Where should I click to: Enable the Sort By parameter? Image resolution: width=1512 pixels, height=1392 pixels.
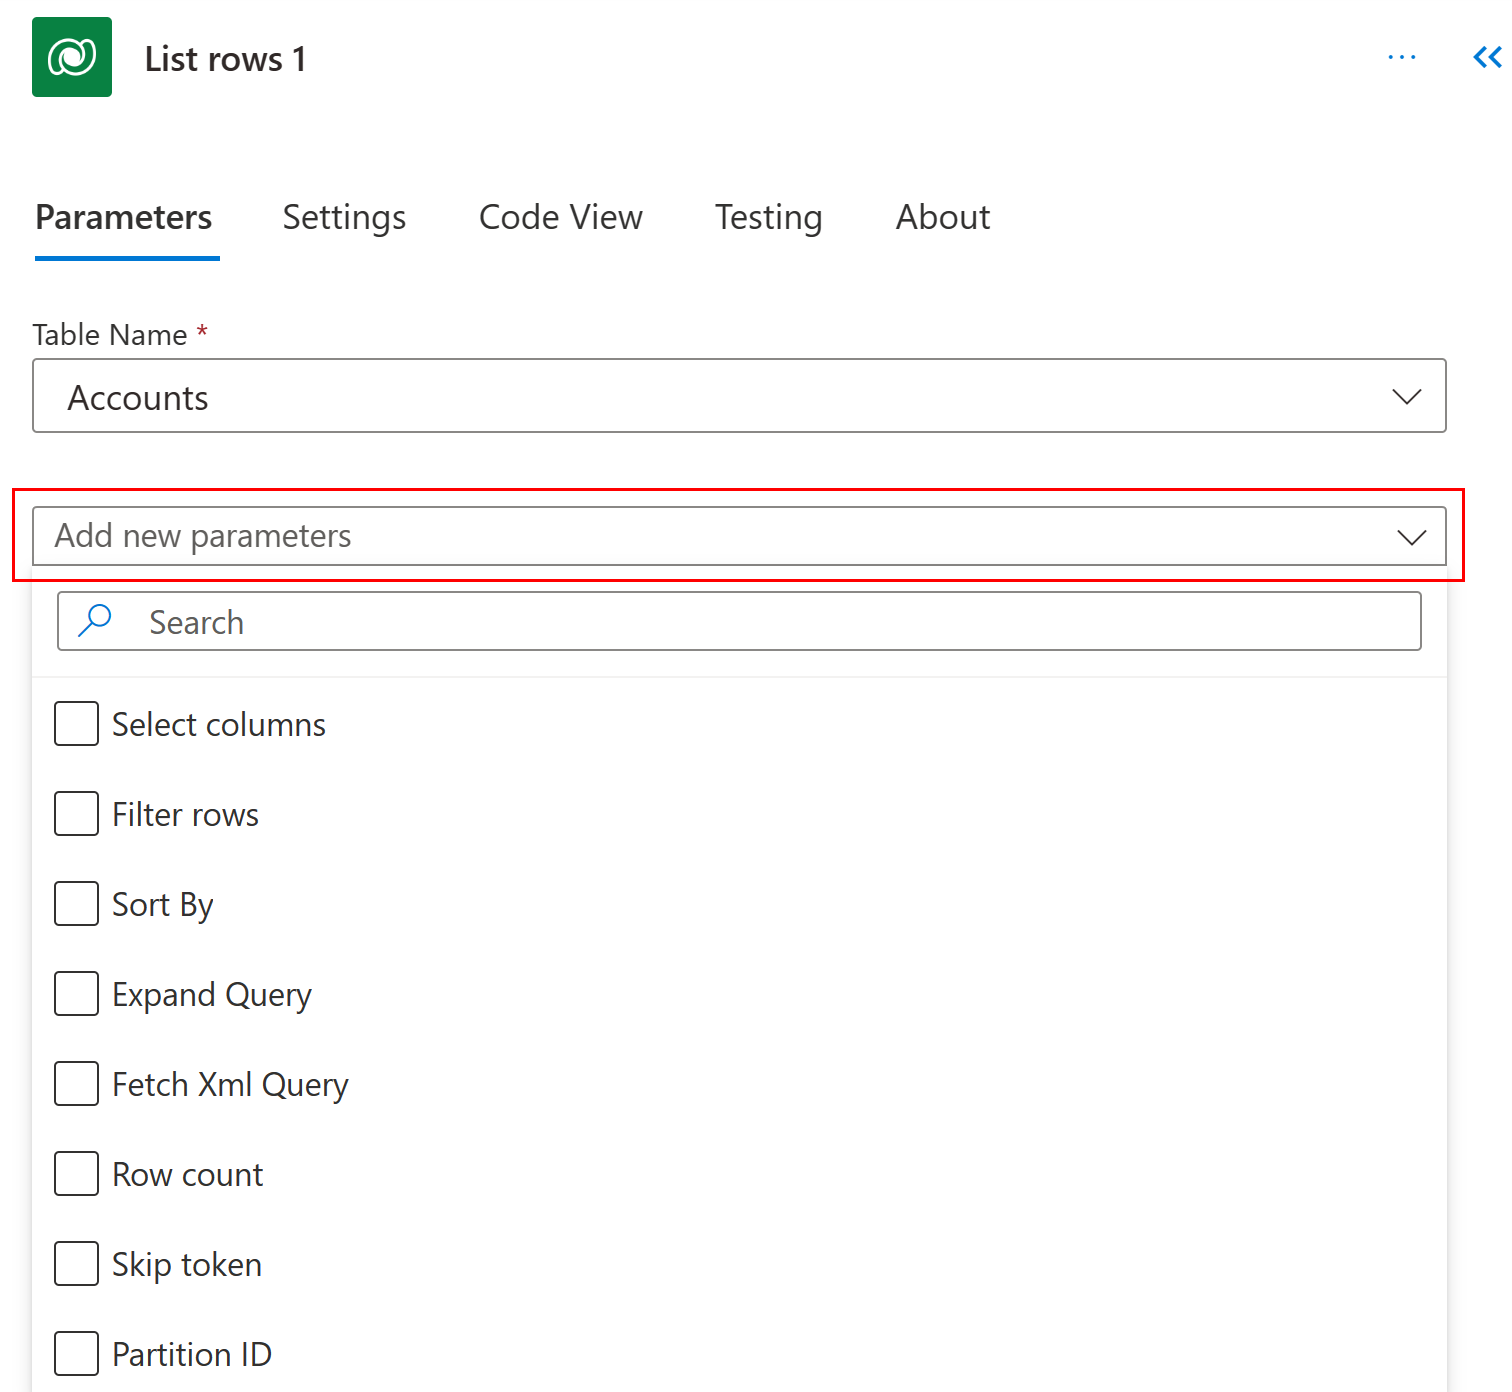click(76, 903)
